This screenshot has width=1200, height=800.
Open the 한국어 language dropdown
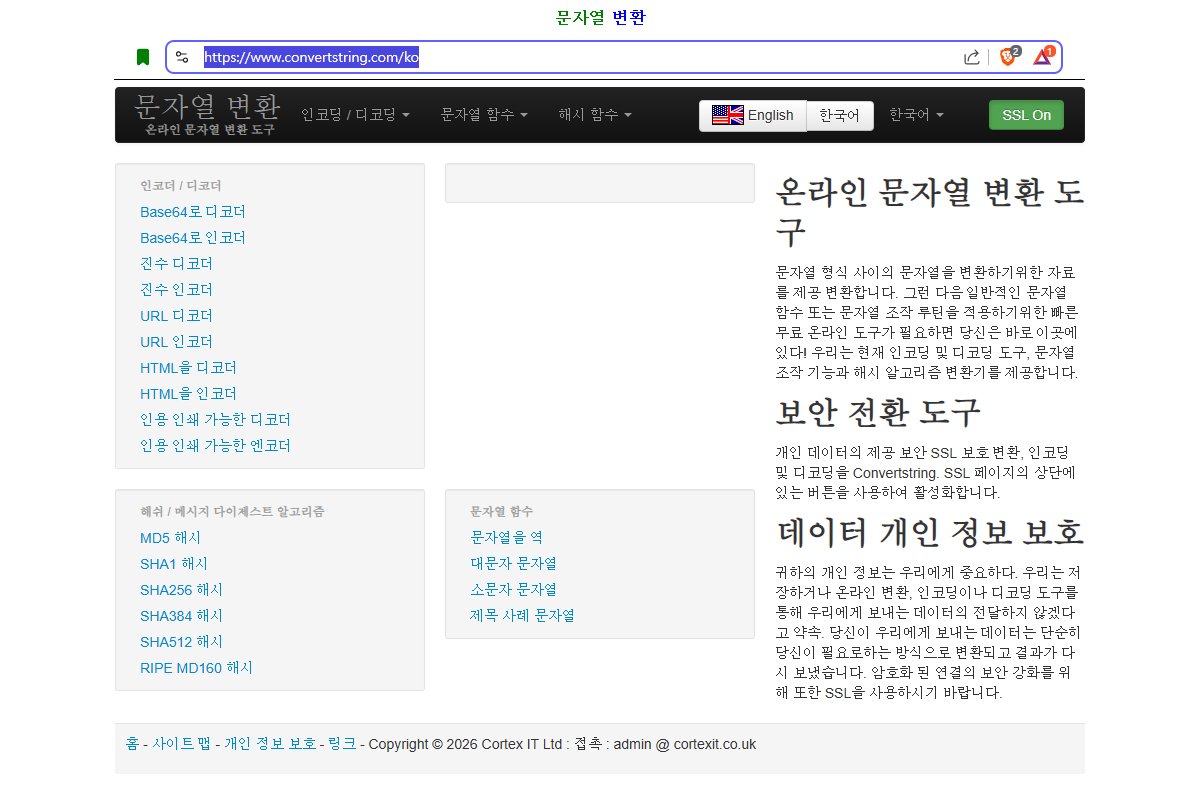click(x=916, y=115)
